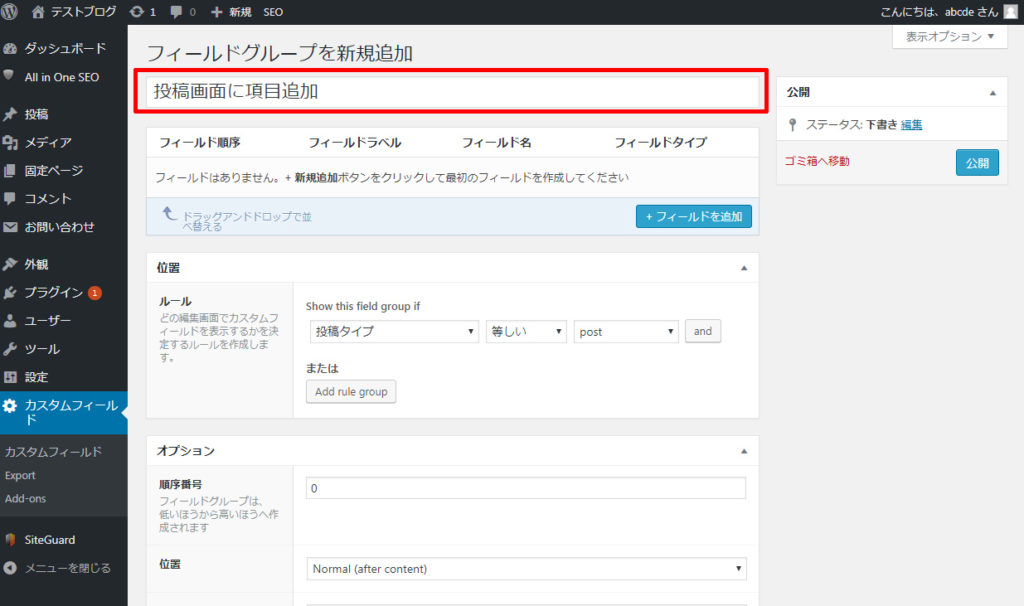This screenshot has width=1024, height=606.
Task: Open the 表示オプション screen options tab
Action: (949, 37)
